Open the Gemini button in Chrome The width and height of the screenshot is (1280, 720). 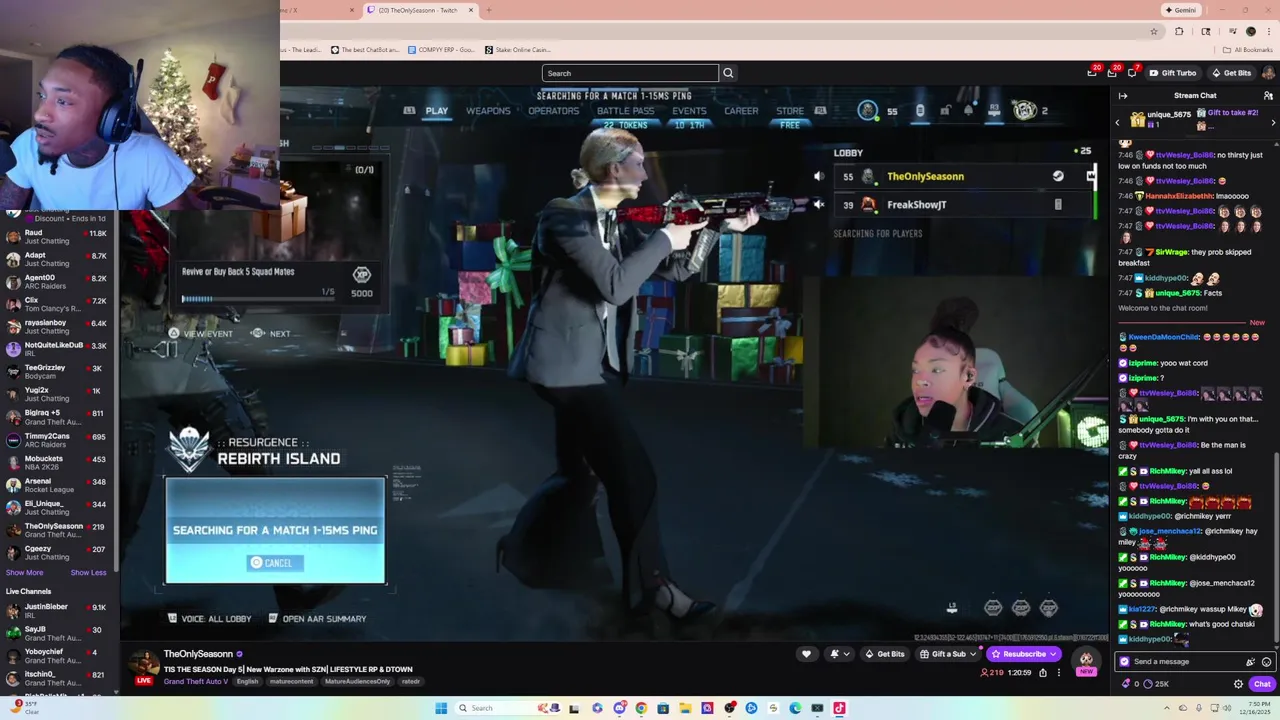[1181, 10]
